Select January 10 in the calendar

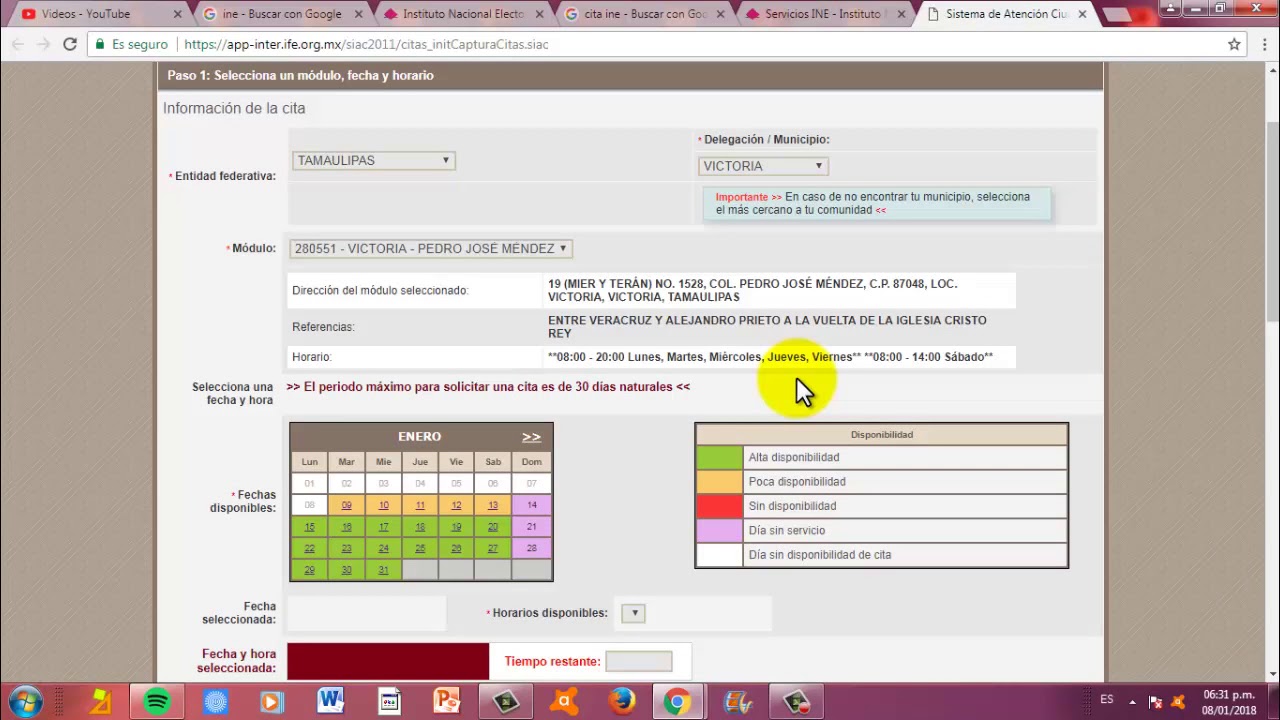click(x=383, y=505)
